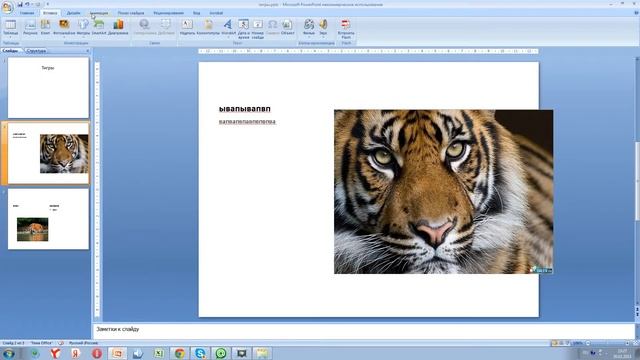Screen dimensions: 640x360
Task: Insert a text box with Надпись
Action: pyautogui.click(x=187, y=27)
